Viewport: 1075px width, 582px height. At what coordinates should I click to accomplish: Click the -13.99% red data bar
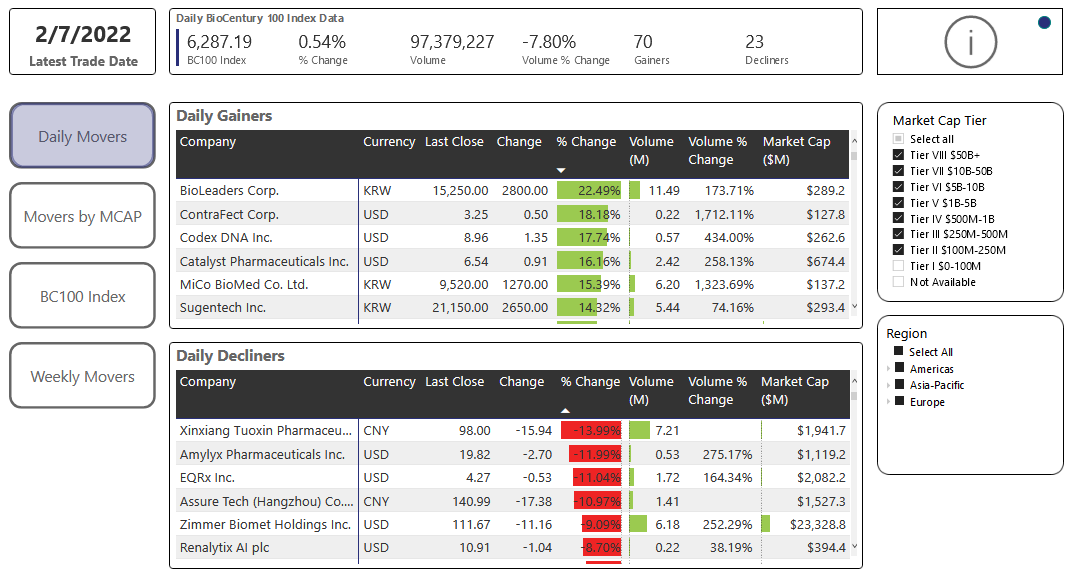click(590, 431)
